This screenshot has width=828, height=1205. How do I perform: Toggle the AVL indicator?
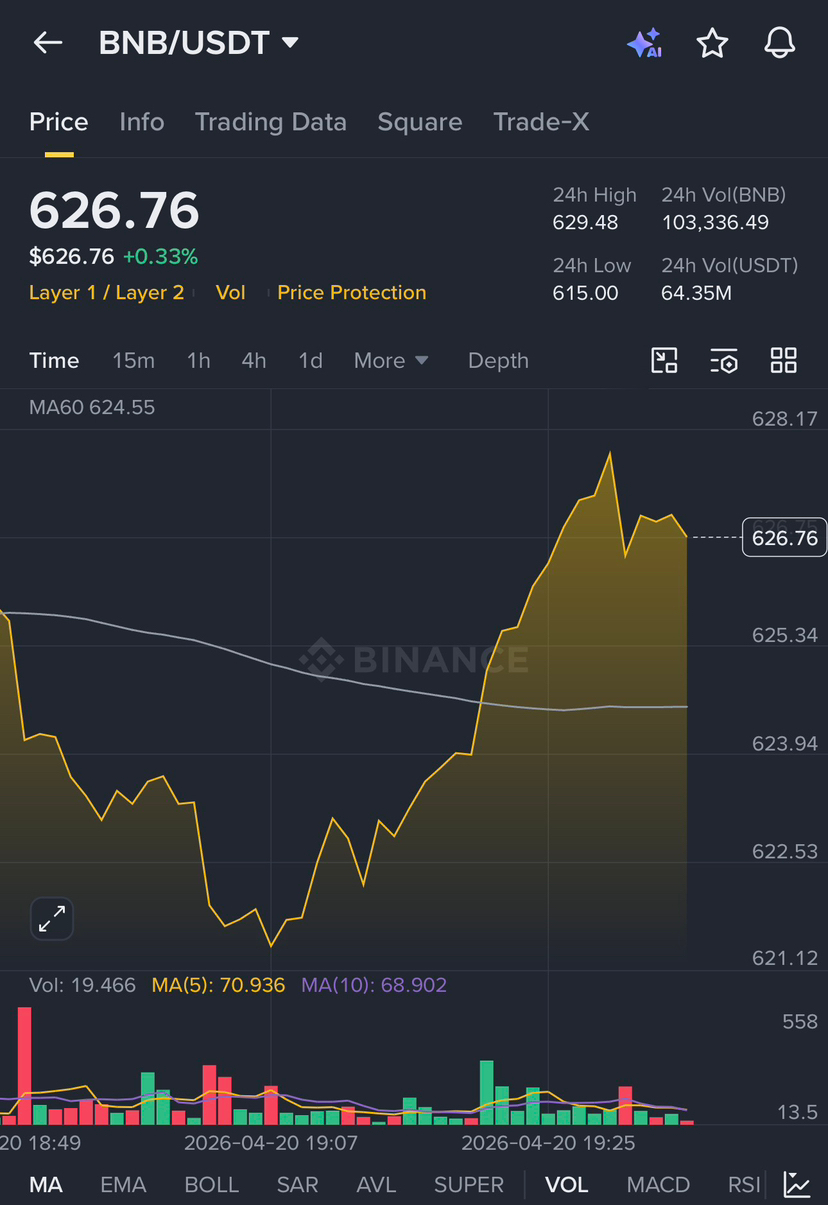click(x=376, y=1185)
